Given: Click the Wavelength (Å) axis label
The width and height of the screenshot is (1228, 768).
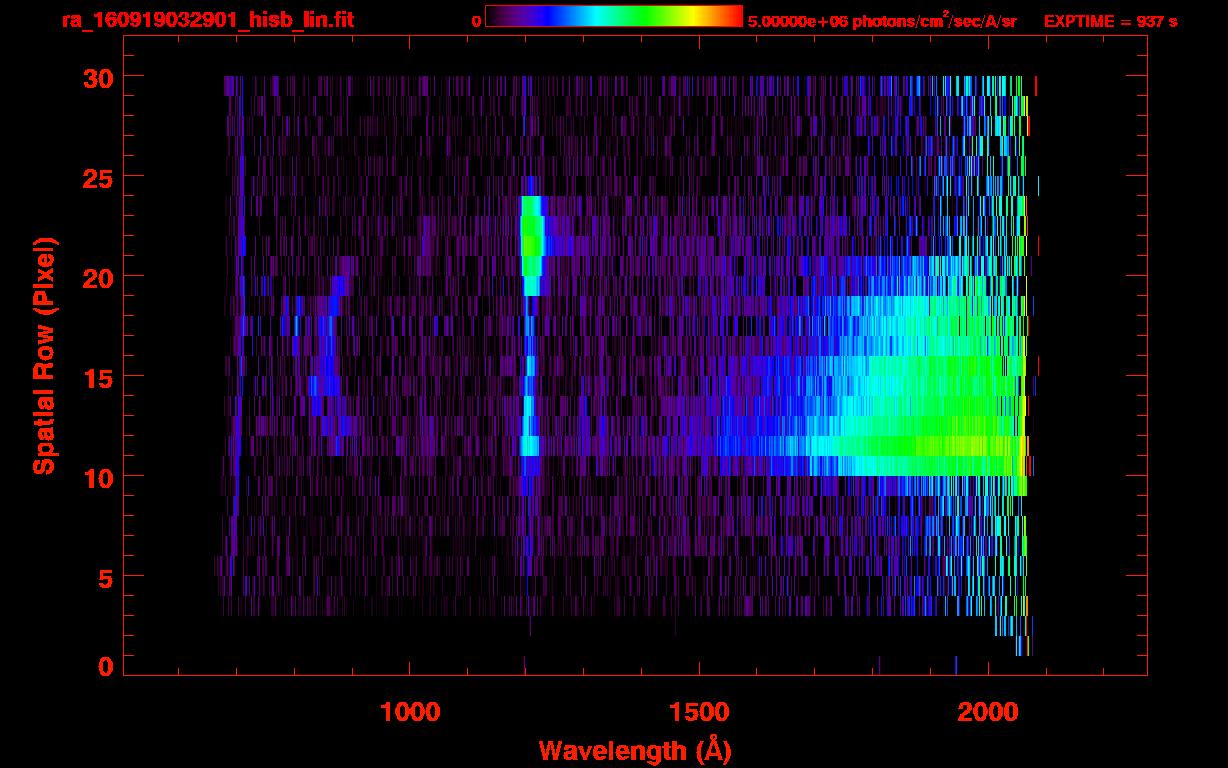Looking at the screenshot, I should point(635,750).
